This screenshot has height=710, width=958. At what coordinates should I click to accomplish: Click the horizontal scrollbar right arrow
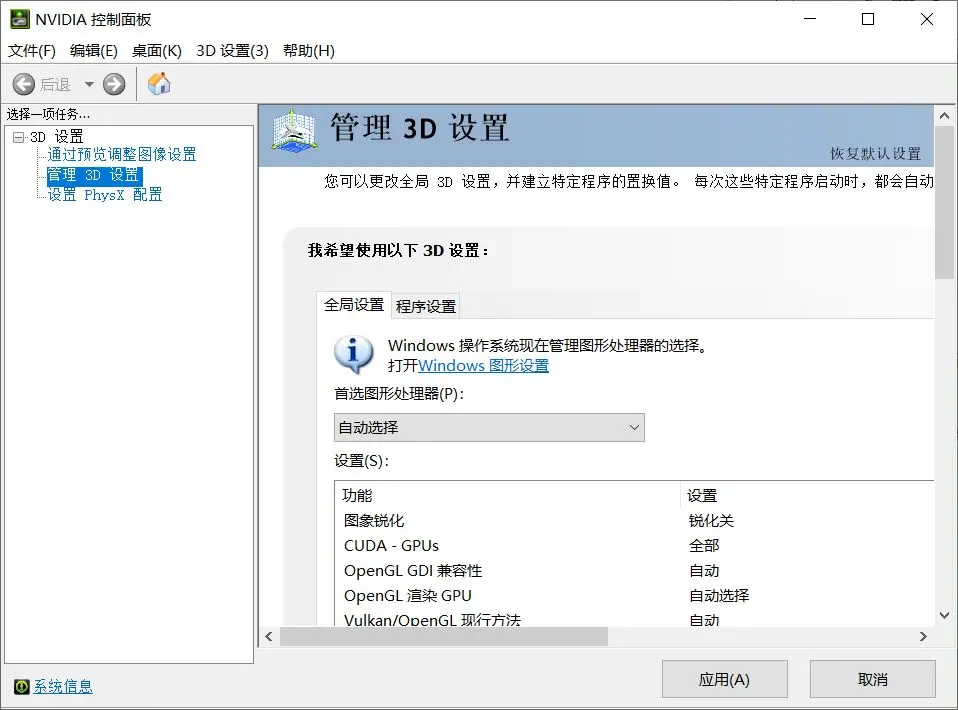click(923, 637)
